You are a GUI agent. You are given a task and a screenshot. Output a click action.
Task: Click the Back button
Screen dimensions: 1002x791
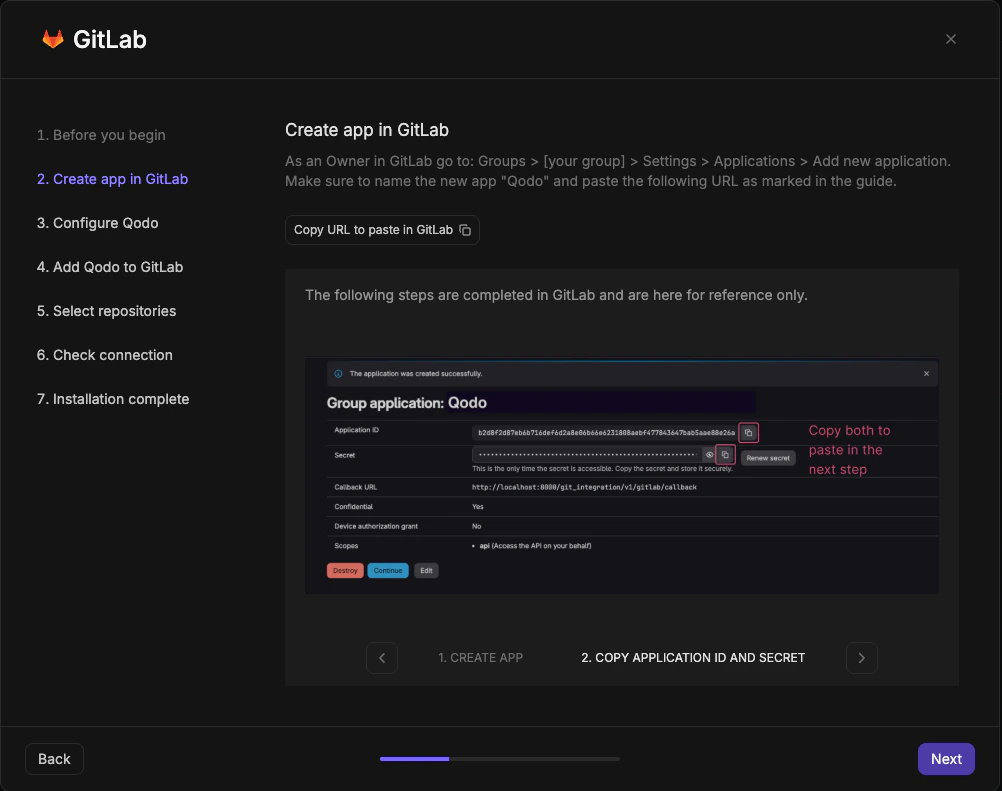(x=54, y=759)
